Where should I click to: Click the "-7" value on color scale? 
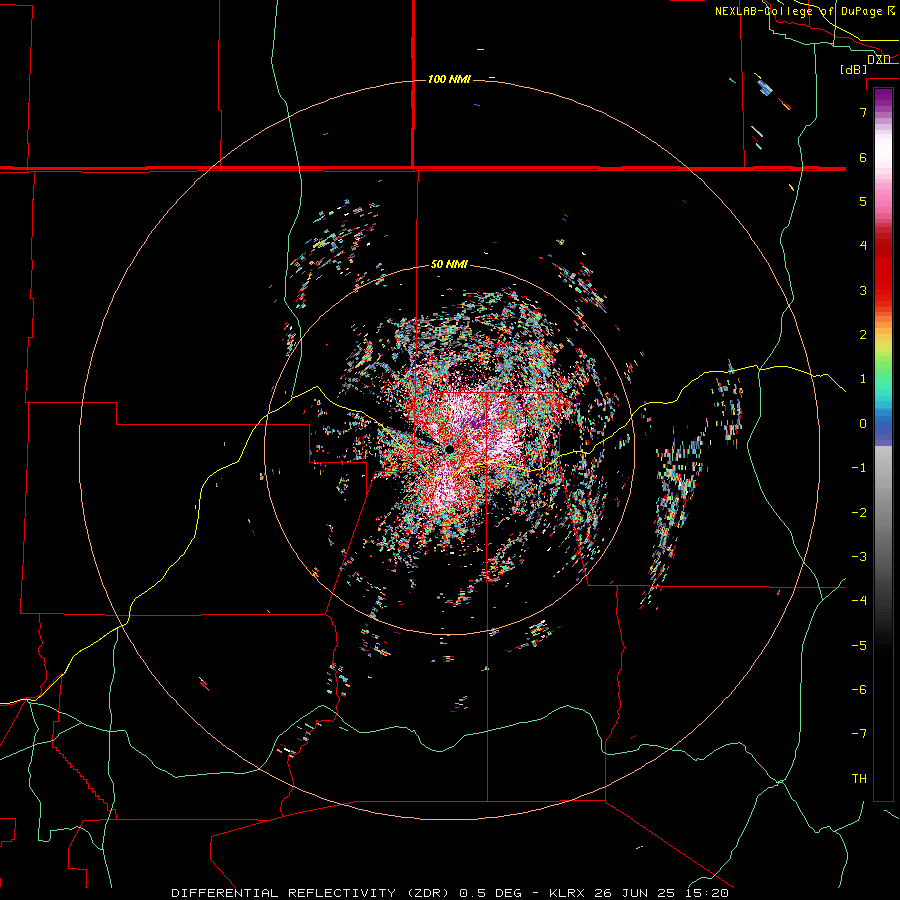(x=859, y=734)
